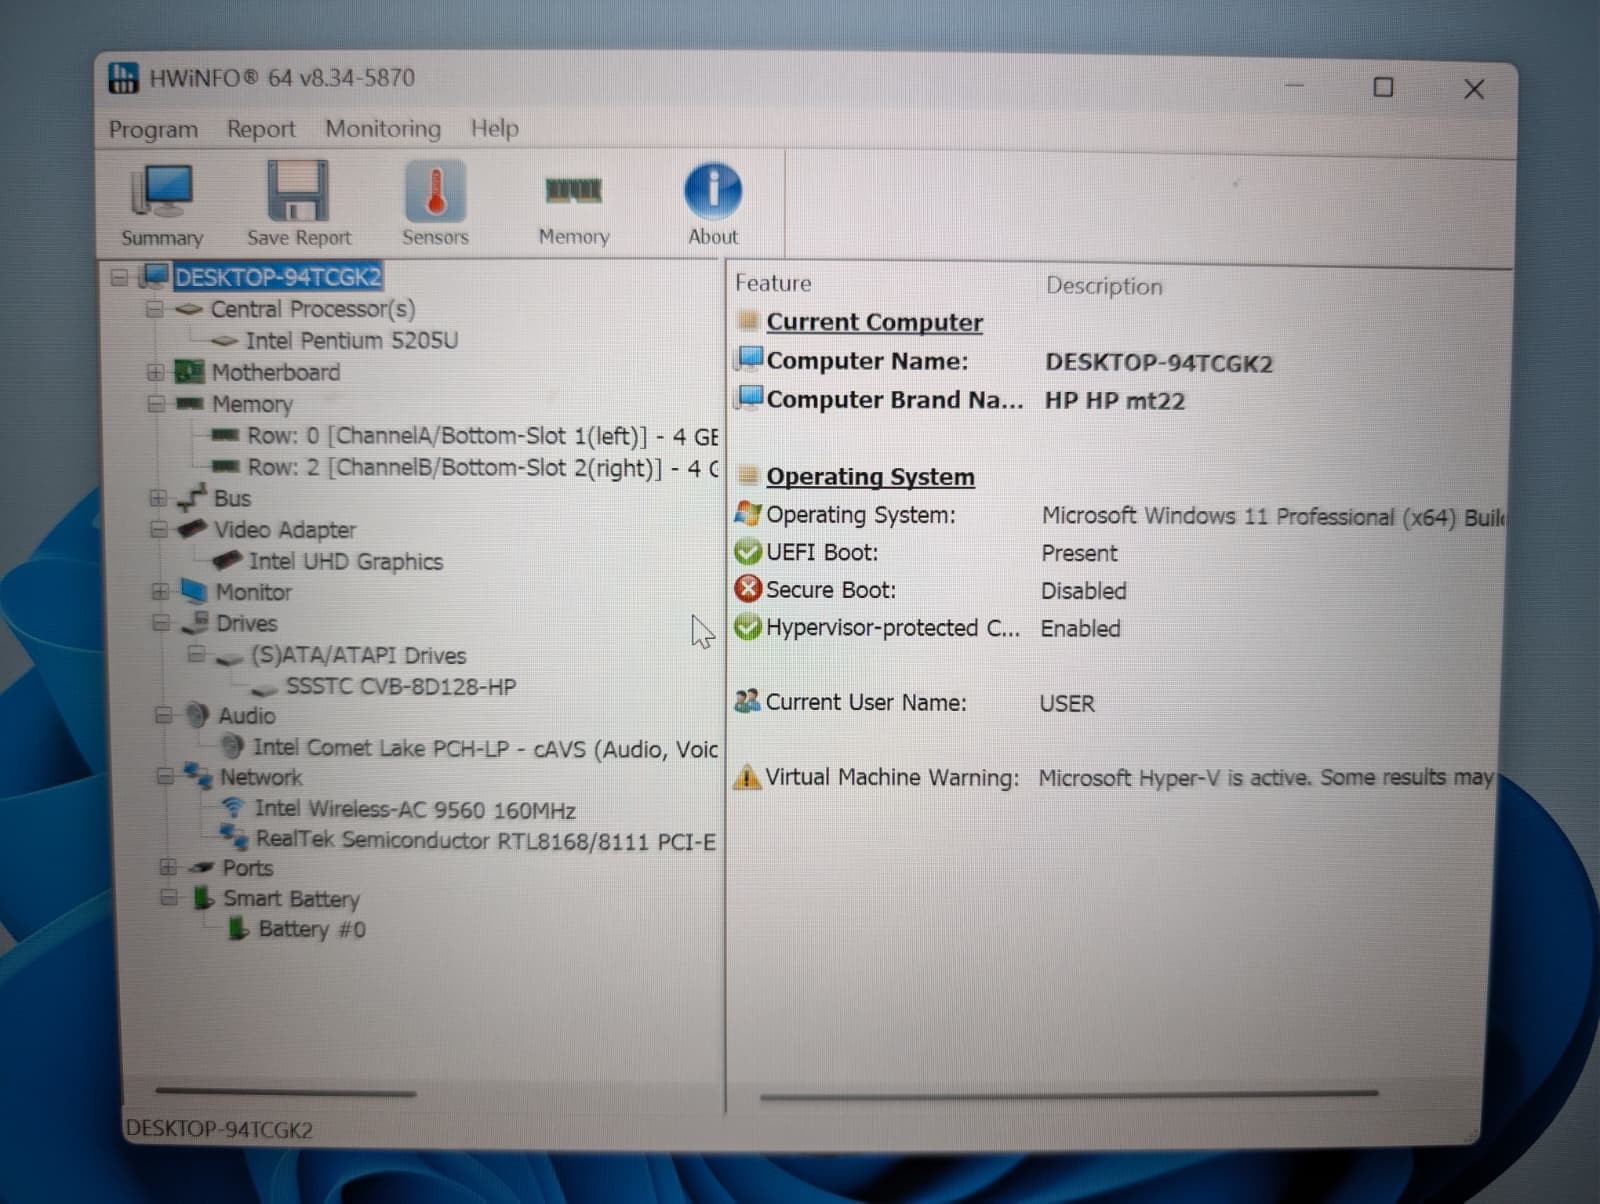Click the Feature column header
This screenshot has height=1204, width=1600.
[773, 283]
